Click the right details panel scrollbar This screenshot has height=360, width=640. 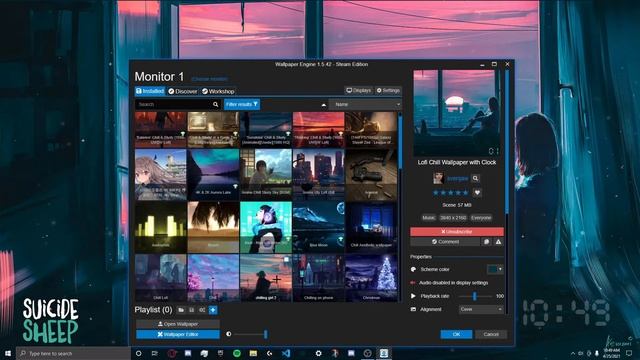[x=507, y=141]
